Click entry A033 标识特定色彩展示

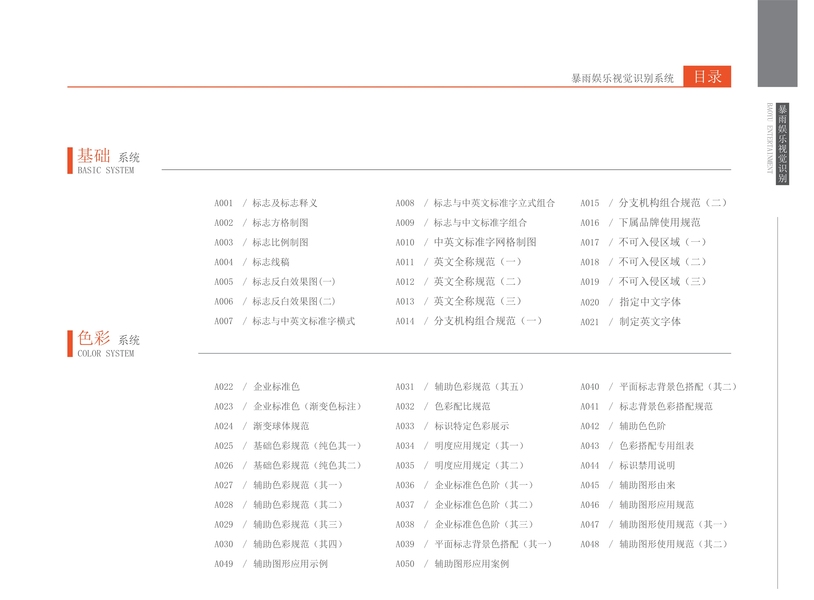pos(452,426)
